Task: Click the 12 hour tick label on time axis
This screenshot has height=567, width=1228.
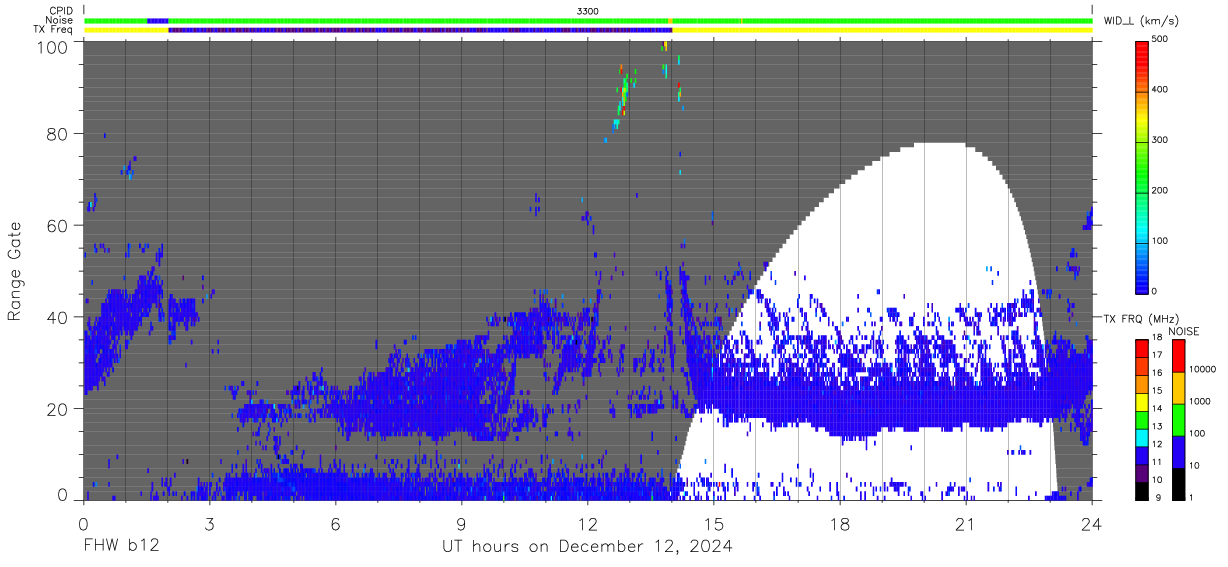Action: pyautogui.click(x=588, y=524)
